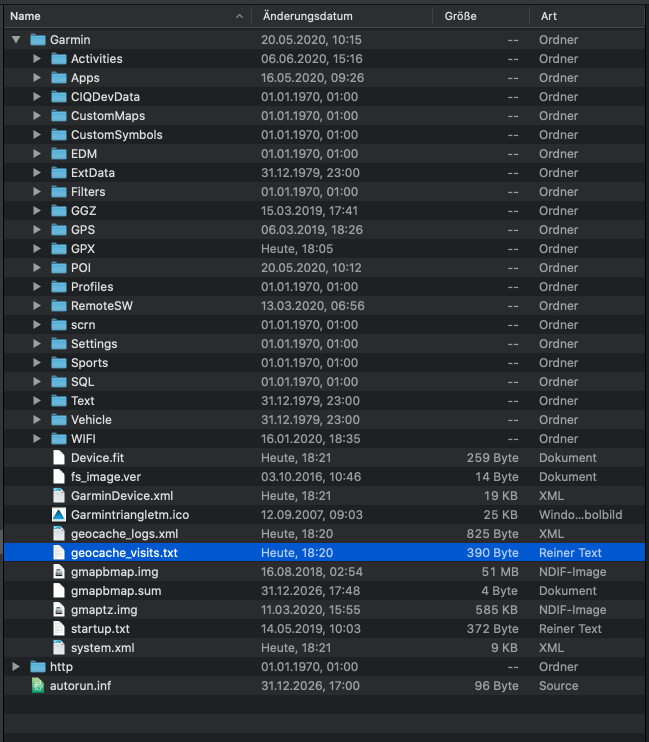Select the Garmintriangletm.ico file icon
The image size is (649, 742).
tap(59, 515)
